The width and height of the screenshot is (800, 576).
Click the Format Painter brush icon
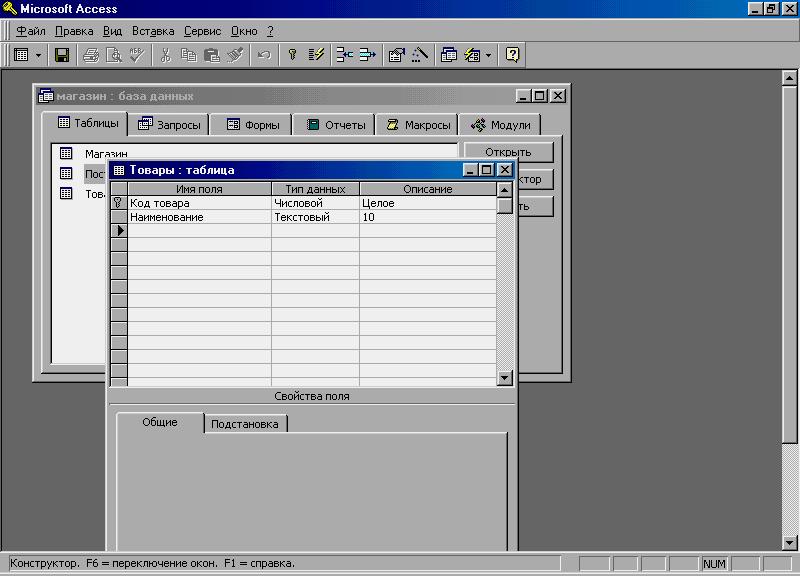(235, 55)
